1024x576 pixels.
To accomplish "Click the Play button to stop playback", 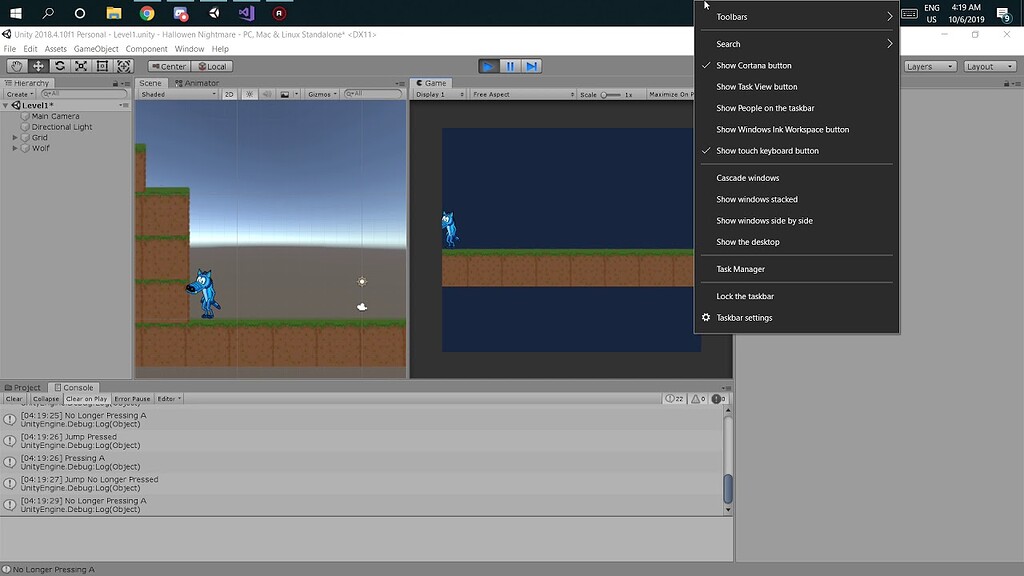I will tap(487, 66).
